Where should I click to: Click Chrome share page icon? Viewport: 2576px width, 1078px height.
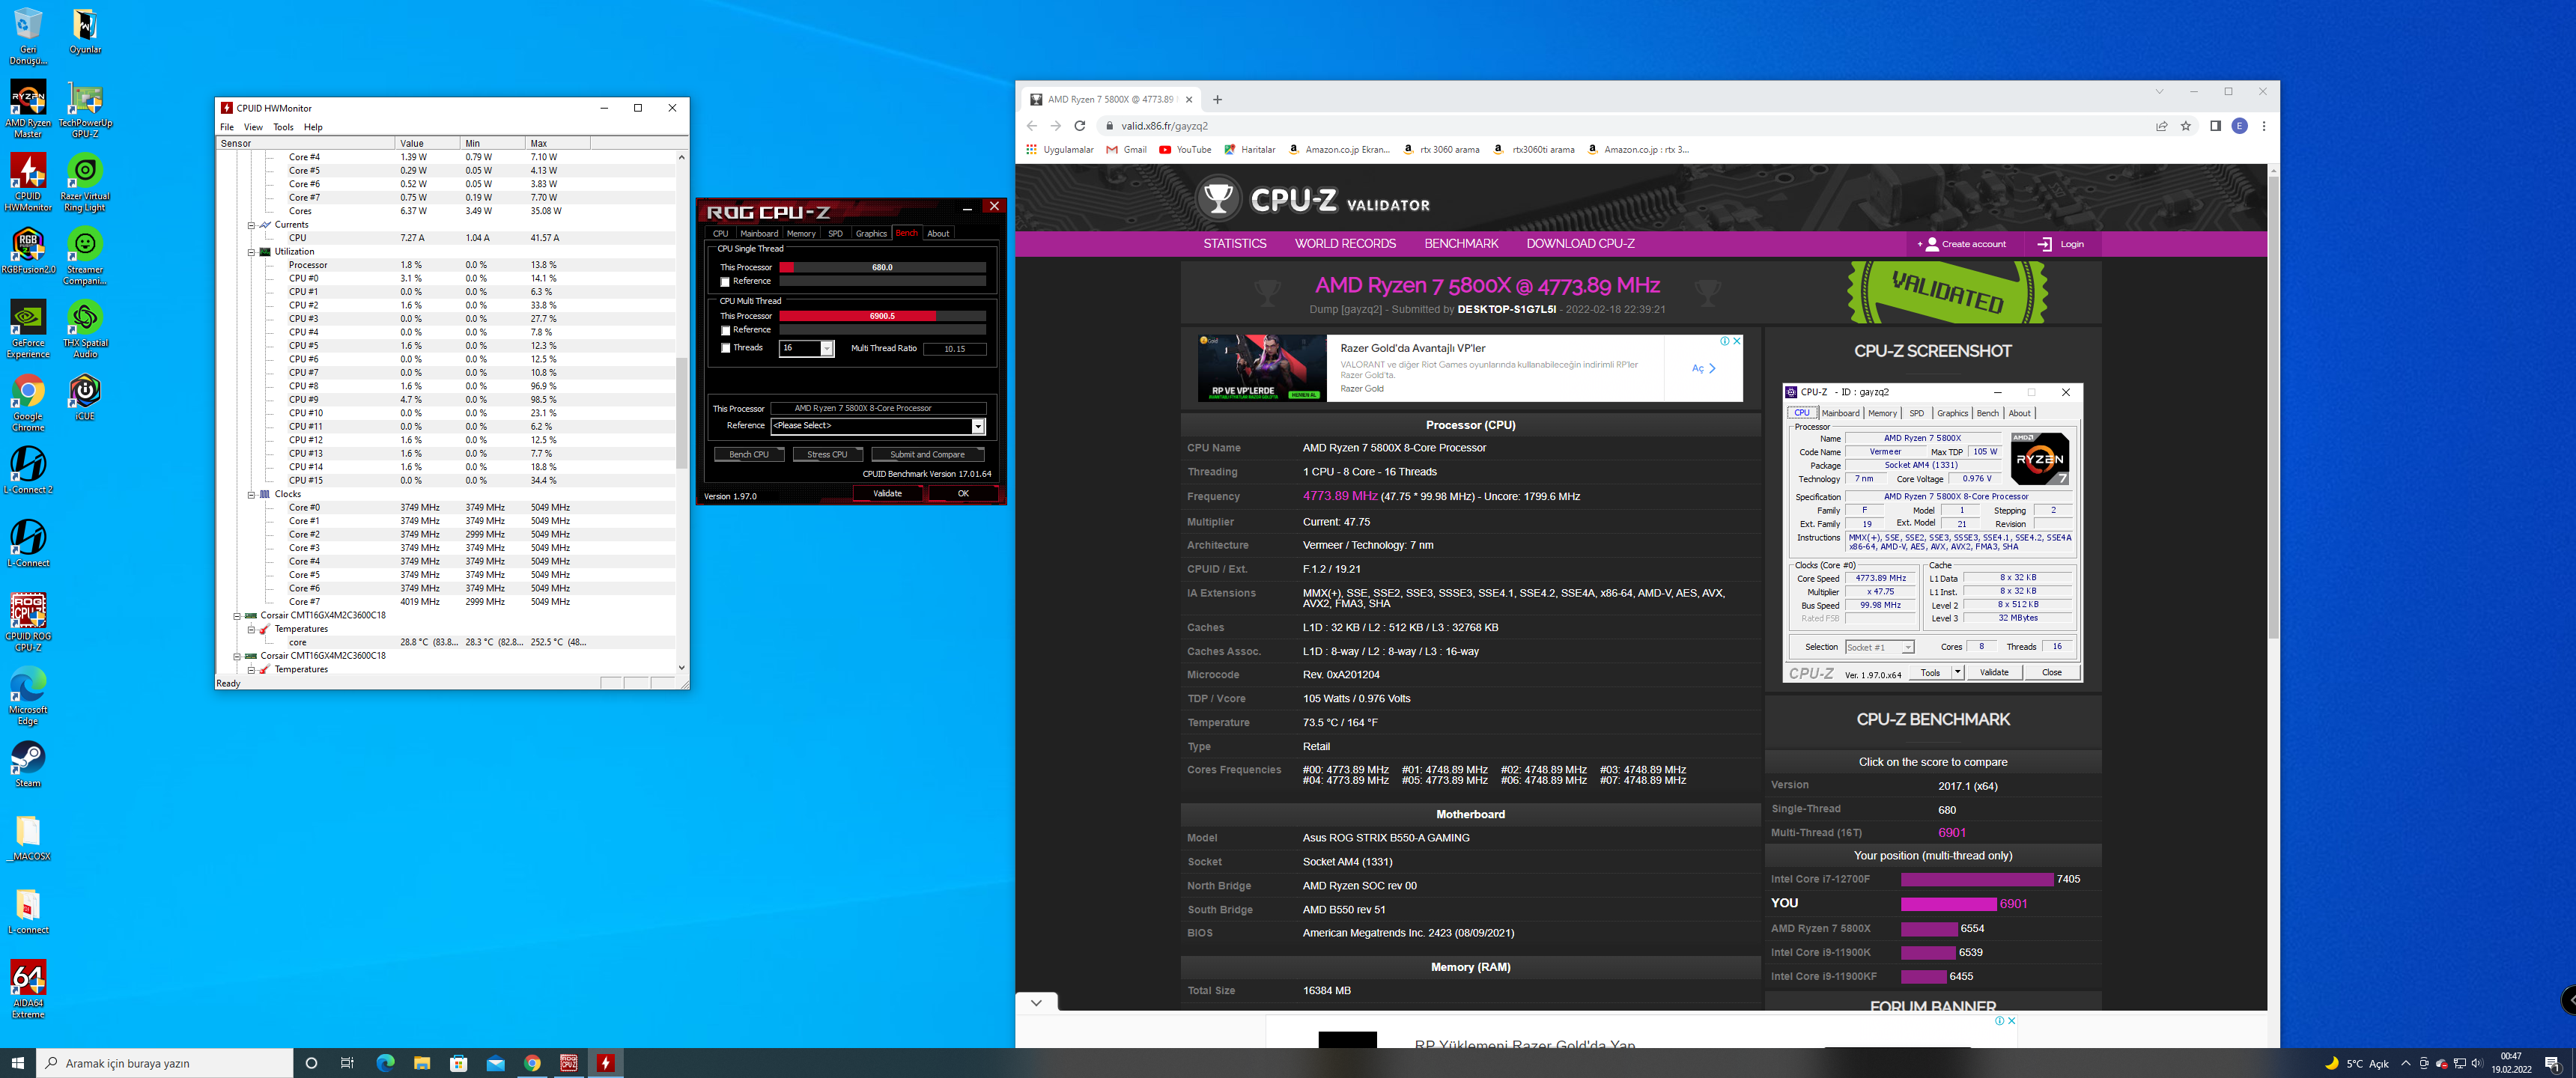tap(2162, 126)
